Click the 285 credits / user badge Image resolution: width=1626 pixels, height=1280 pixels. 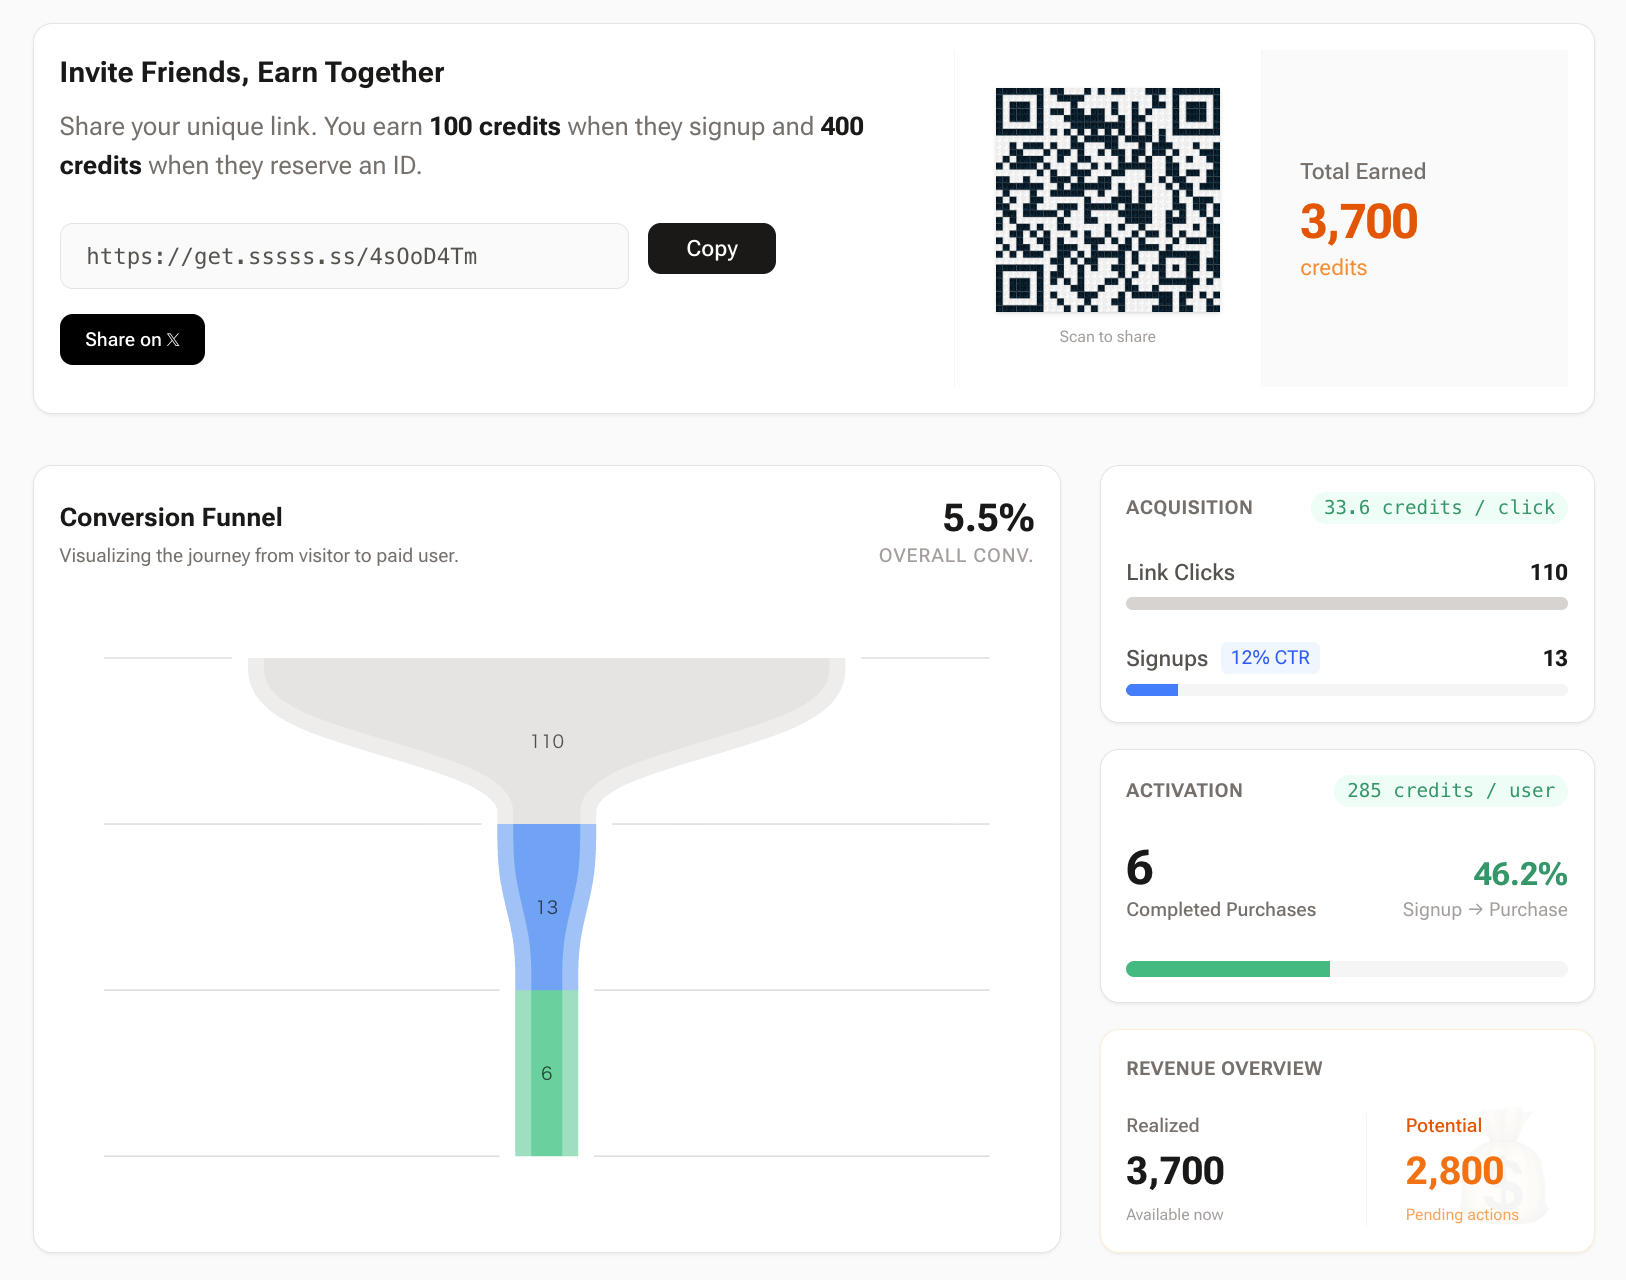point(1450,791)
